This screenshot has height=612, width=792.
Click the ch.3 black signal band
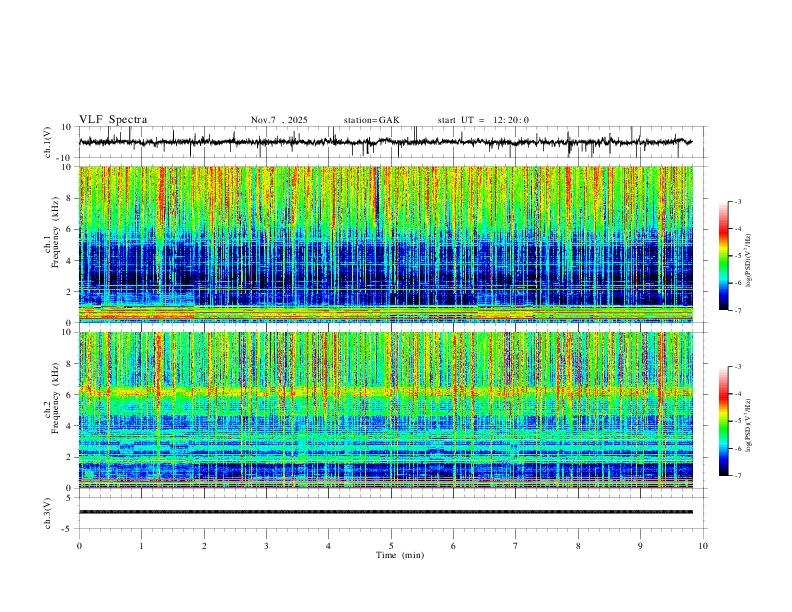click(x=386, y=512)
